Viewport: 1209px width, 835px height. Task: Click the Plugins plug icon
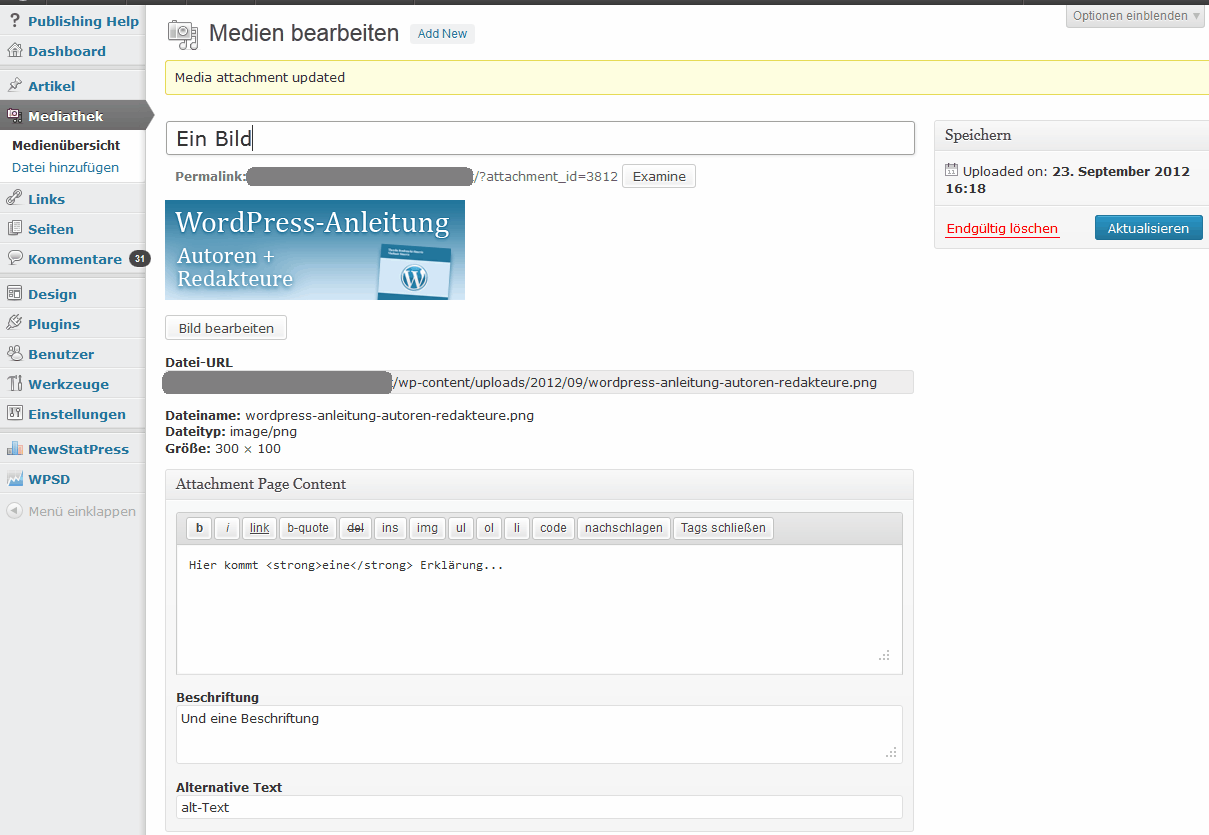coord(14,324)
